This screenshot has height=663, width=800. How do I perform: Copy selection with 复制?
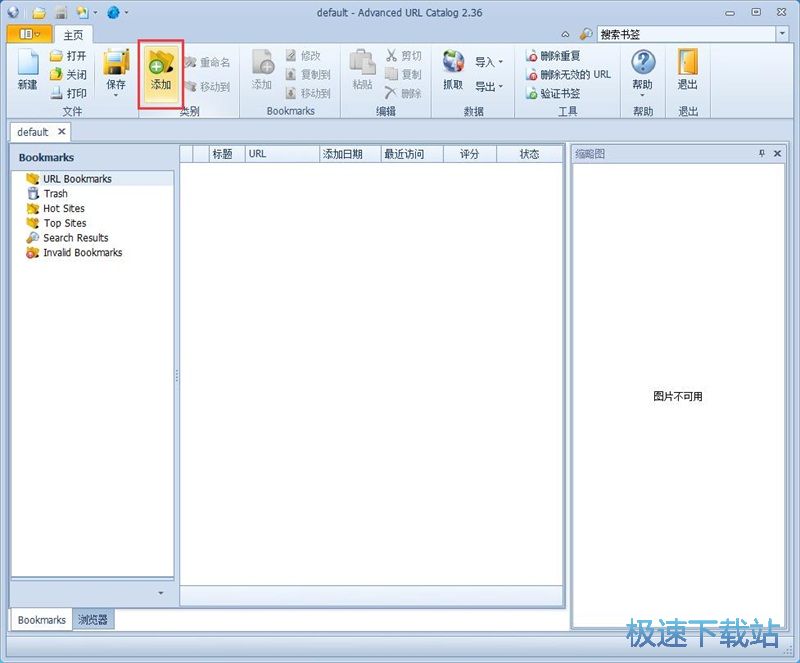[404, 75]
